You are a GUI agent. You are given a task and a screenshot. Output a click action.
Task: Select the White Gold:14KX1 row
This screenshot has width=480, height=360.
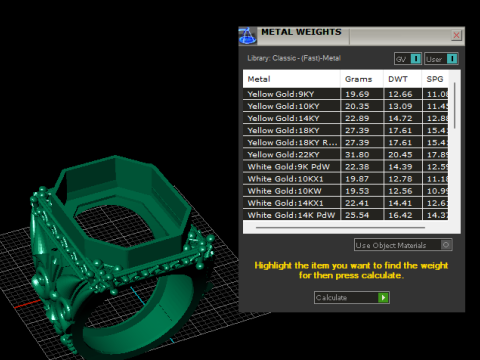[345, 203]
